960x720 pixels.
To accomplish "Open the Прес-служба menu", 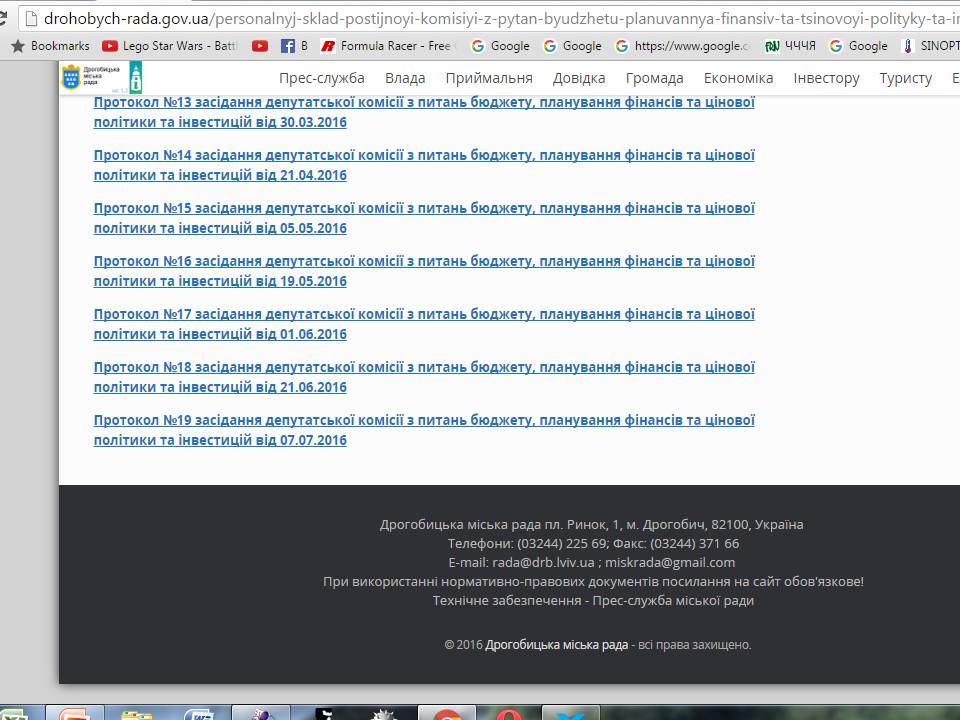I will [321, 78].
